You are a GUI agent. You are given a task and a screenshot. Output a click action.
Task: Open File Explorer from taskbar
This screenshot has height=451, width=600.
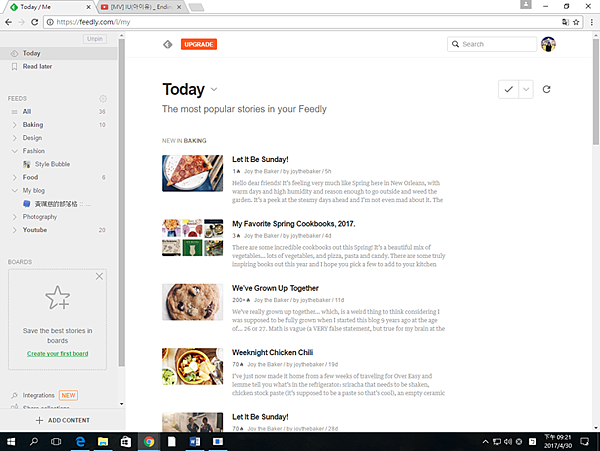point(103,442)
